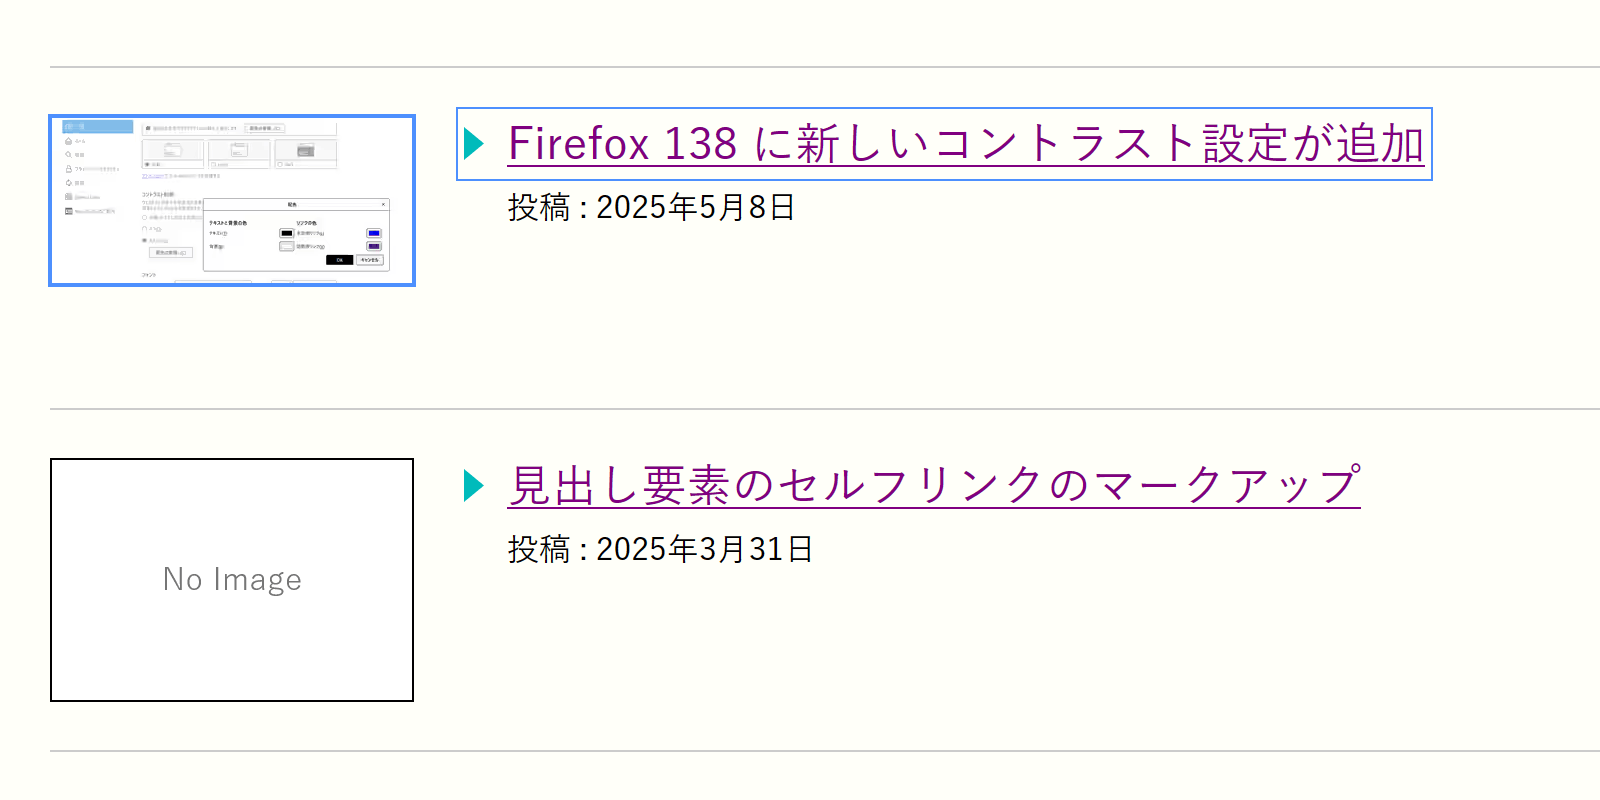The height and width of the screenshot is (800, 1600).
Task: Click the sync icon in the thumbnail sidebar
Action: pos(68,183)
